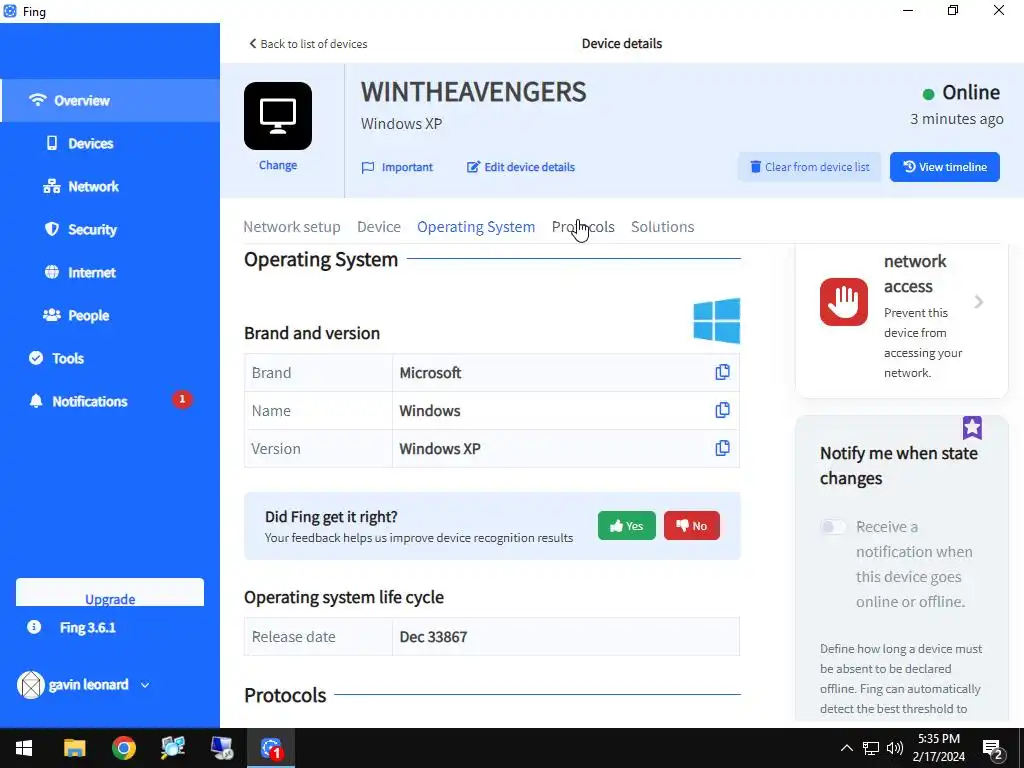This screenshot has width=1024, height=768.
Task: Click the red block network access hand icon
Action: [x=844, y=302]
